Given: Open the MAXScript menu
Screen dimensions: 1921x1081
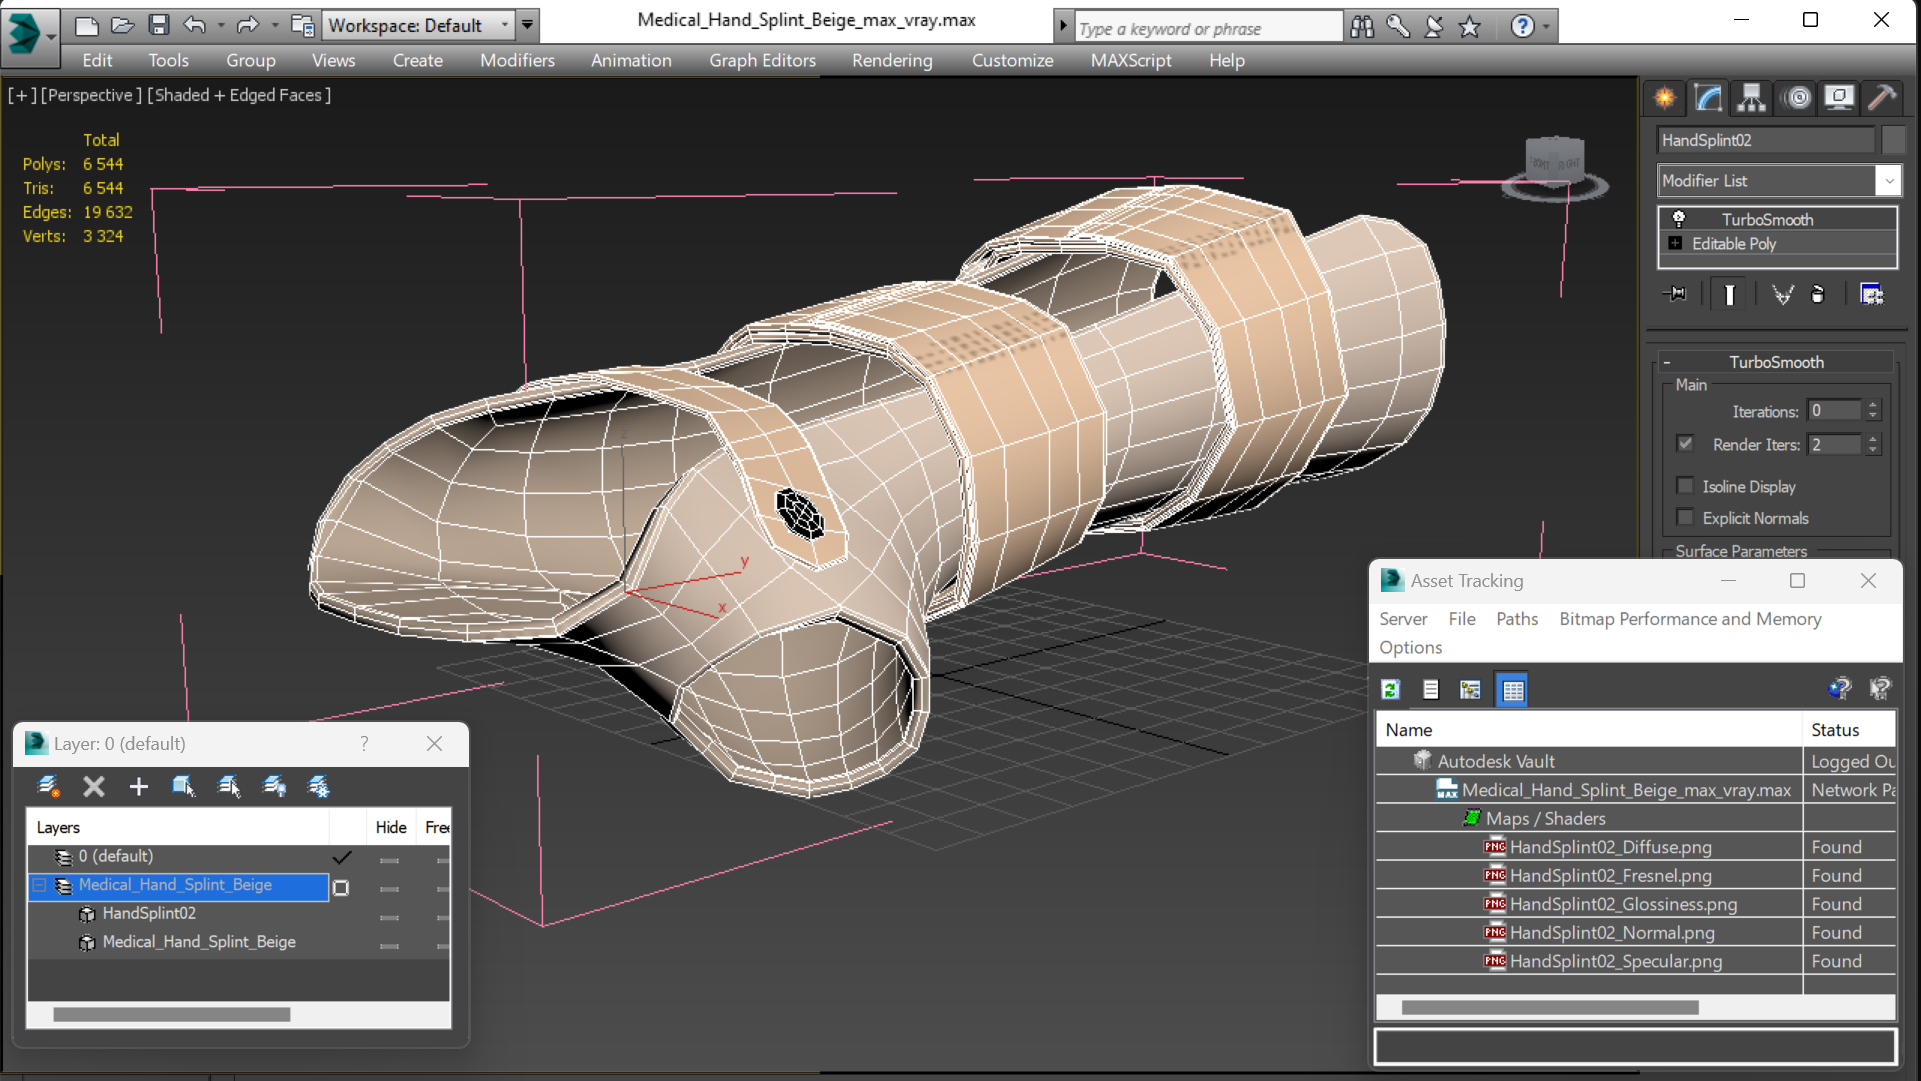Looking at the screenshot, I should [1131, 60].
